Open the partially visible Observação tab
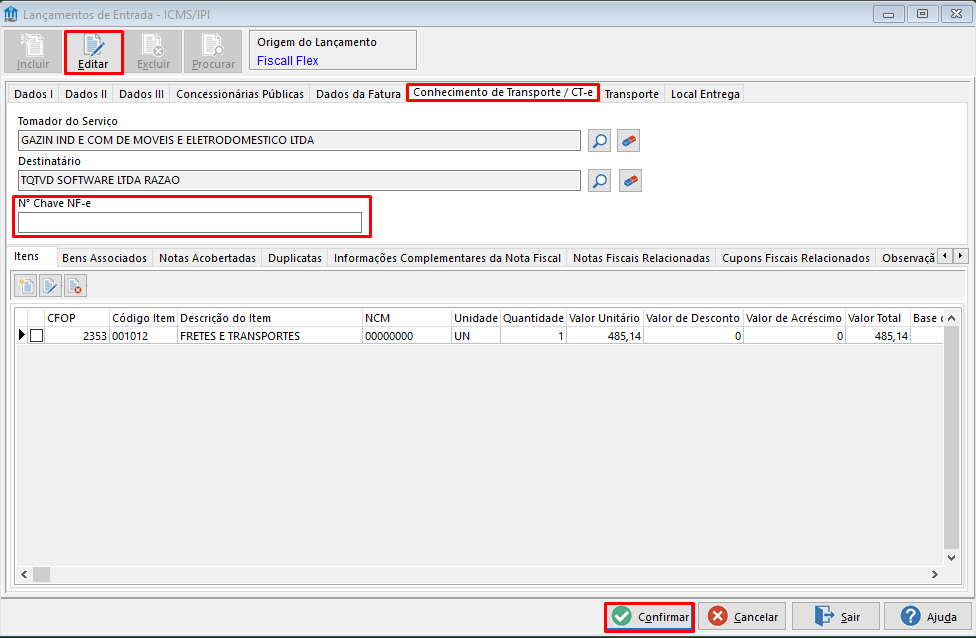976x638 pixels. coord(908,258)
